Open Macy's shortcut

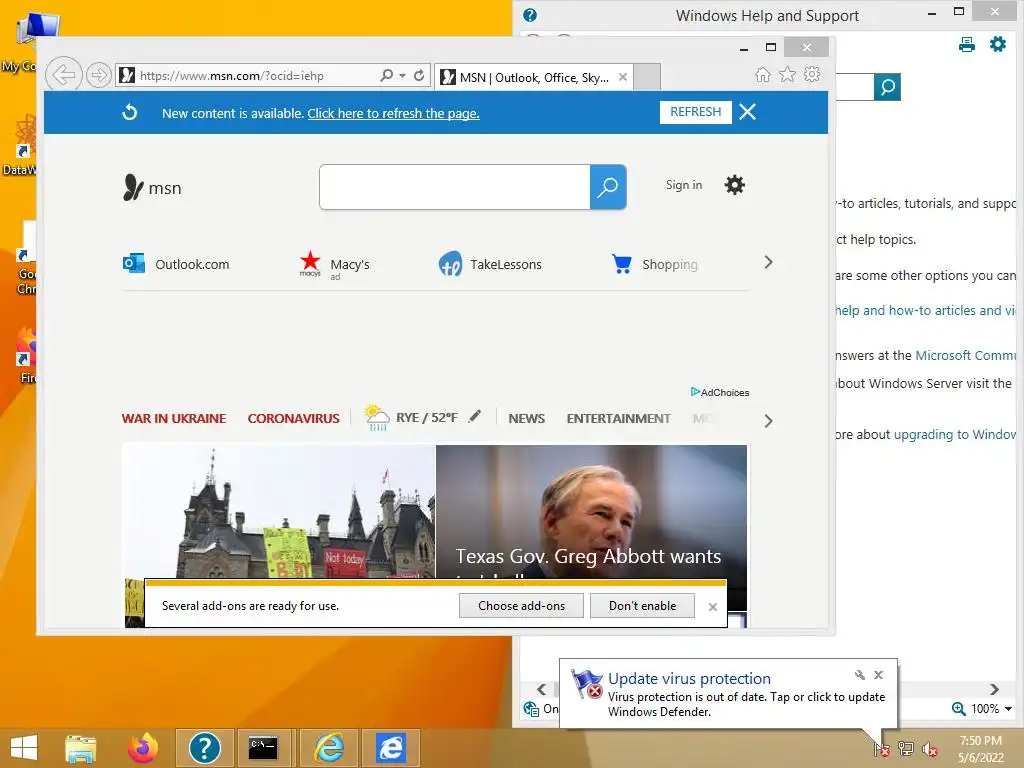[x=334, y=264]
